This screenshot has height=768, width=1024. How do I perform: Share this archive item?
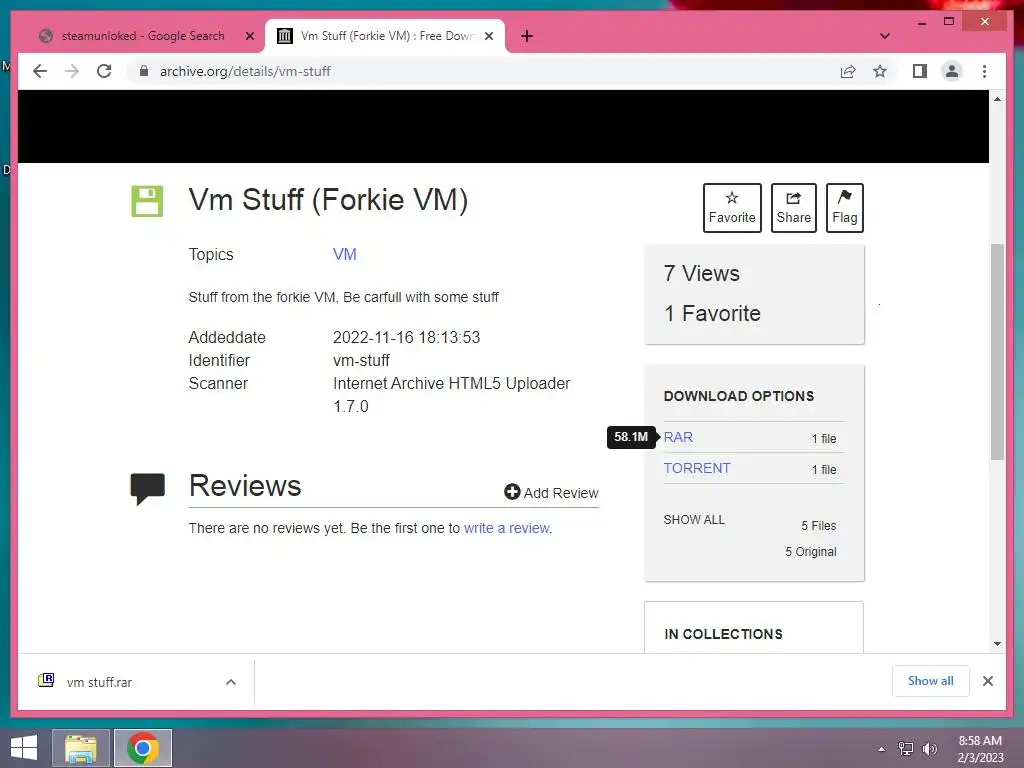pos(793,208)
